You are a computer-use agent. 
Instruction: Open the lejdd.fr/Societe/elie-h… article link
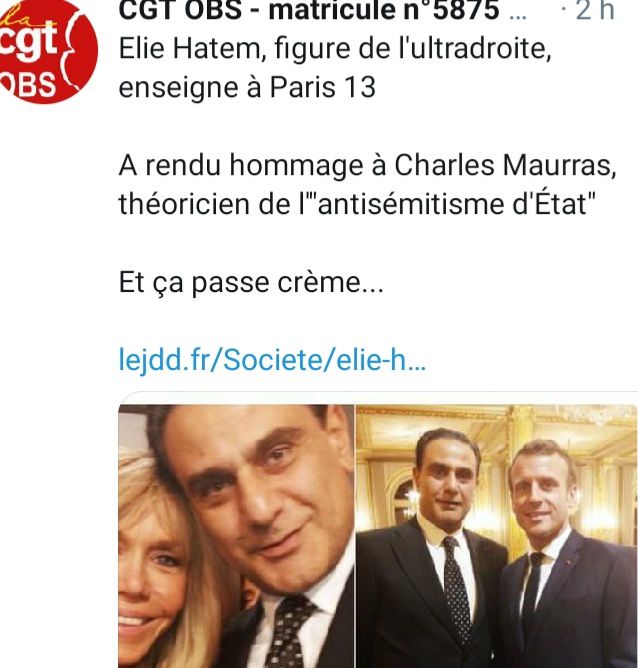click(272, 360)
